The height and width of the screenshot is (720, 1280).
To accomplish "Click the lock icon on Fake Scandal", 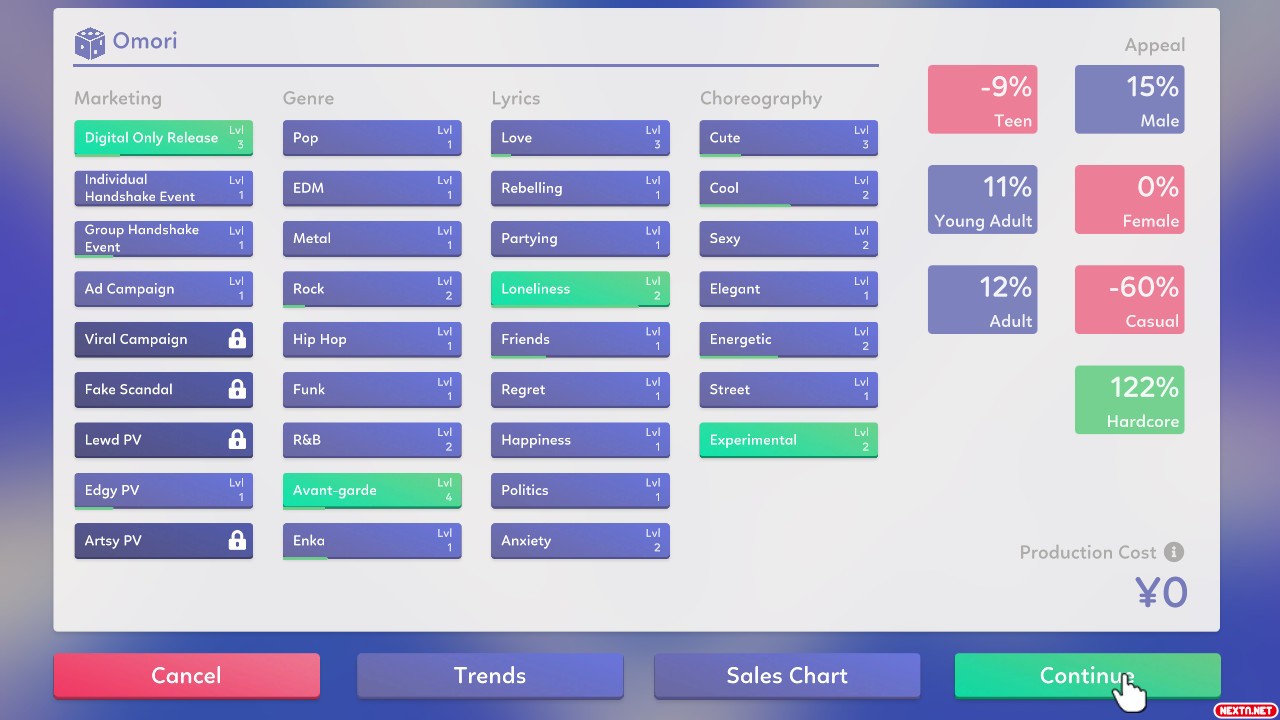I will click(237, 389).
